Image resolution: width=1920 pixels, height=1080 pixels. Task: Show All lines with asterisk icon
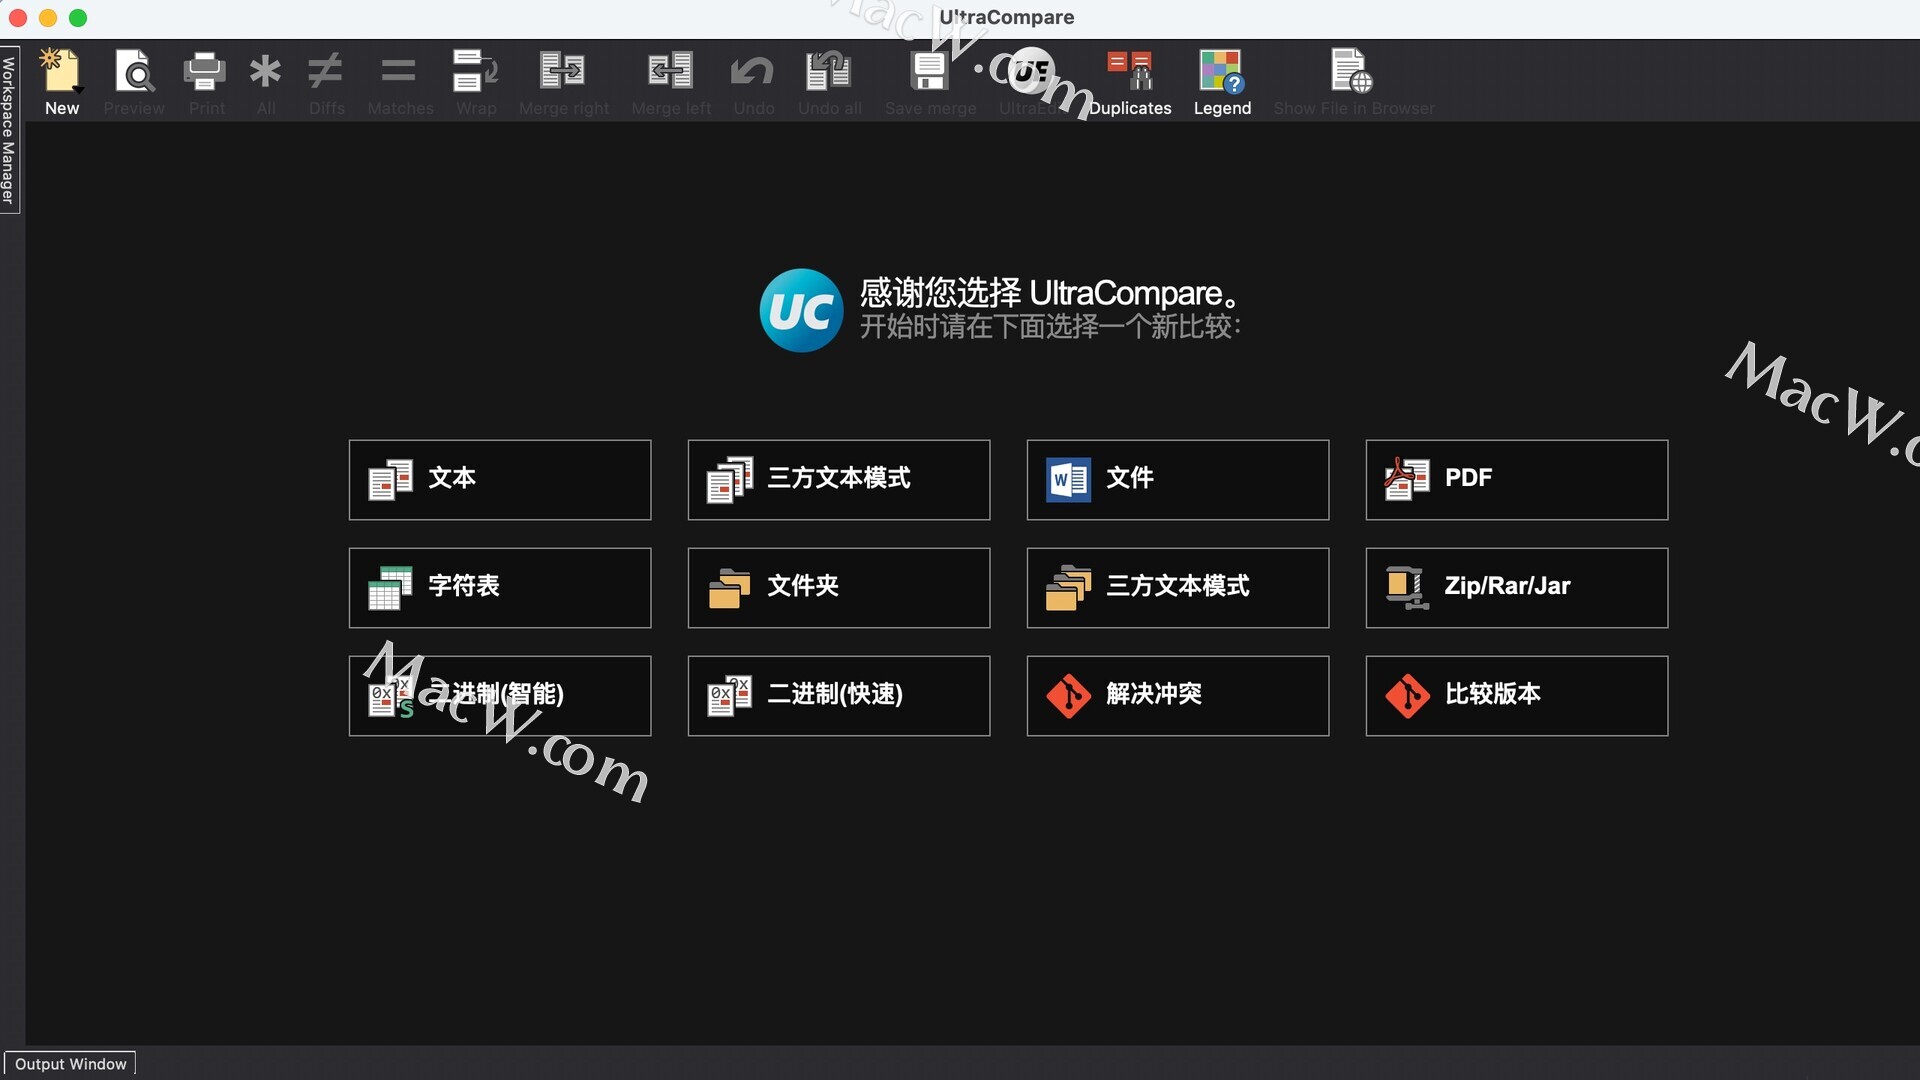tap(266, 72)
